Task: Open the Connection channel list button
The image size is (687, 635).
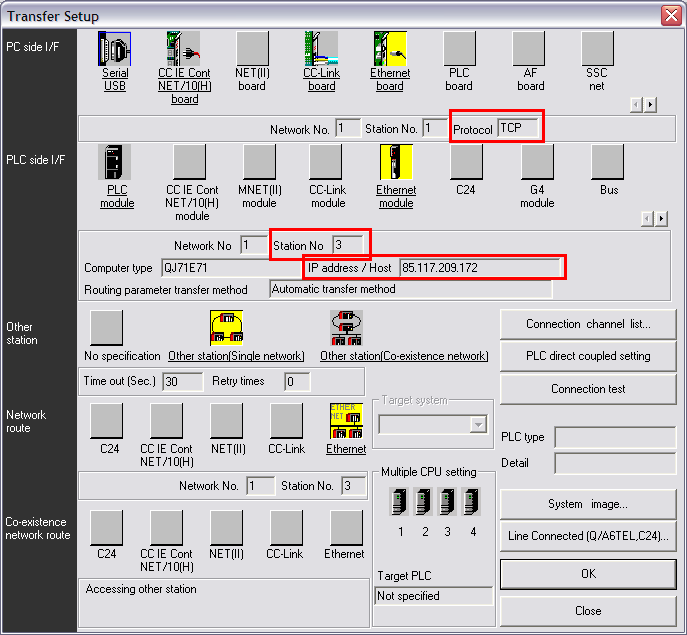Action: point(588,324)
